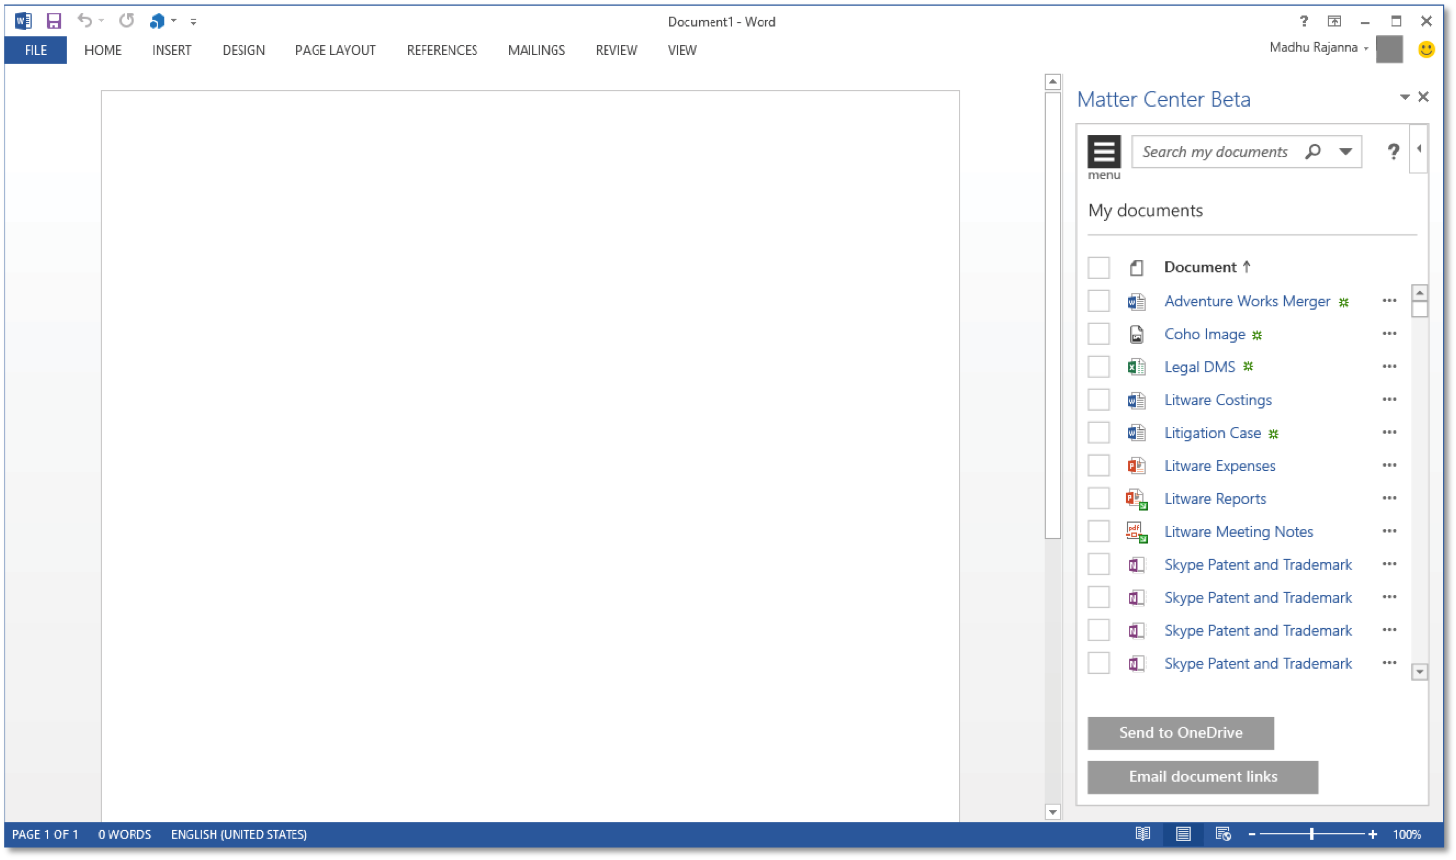
Task: Click the zoom slider handle in status bar
Action: pos(1311,834)
